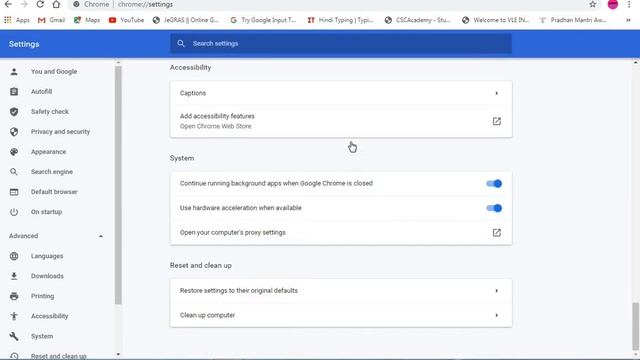Open the YouTube bookmark
Screen dimensions: 640x360
[127, 20]
